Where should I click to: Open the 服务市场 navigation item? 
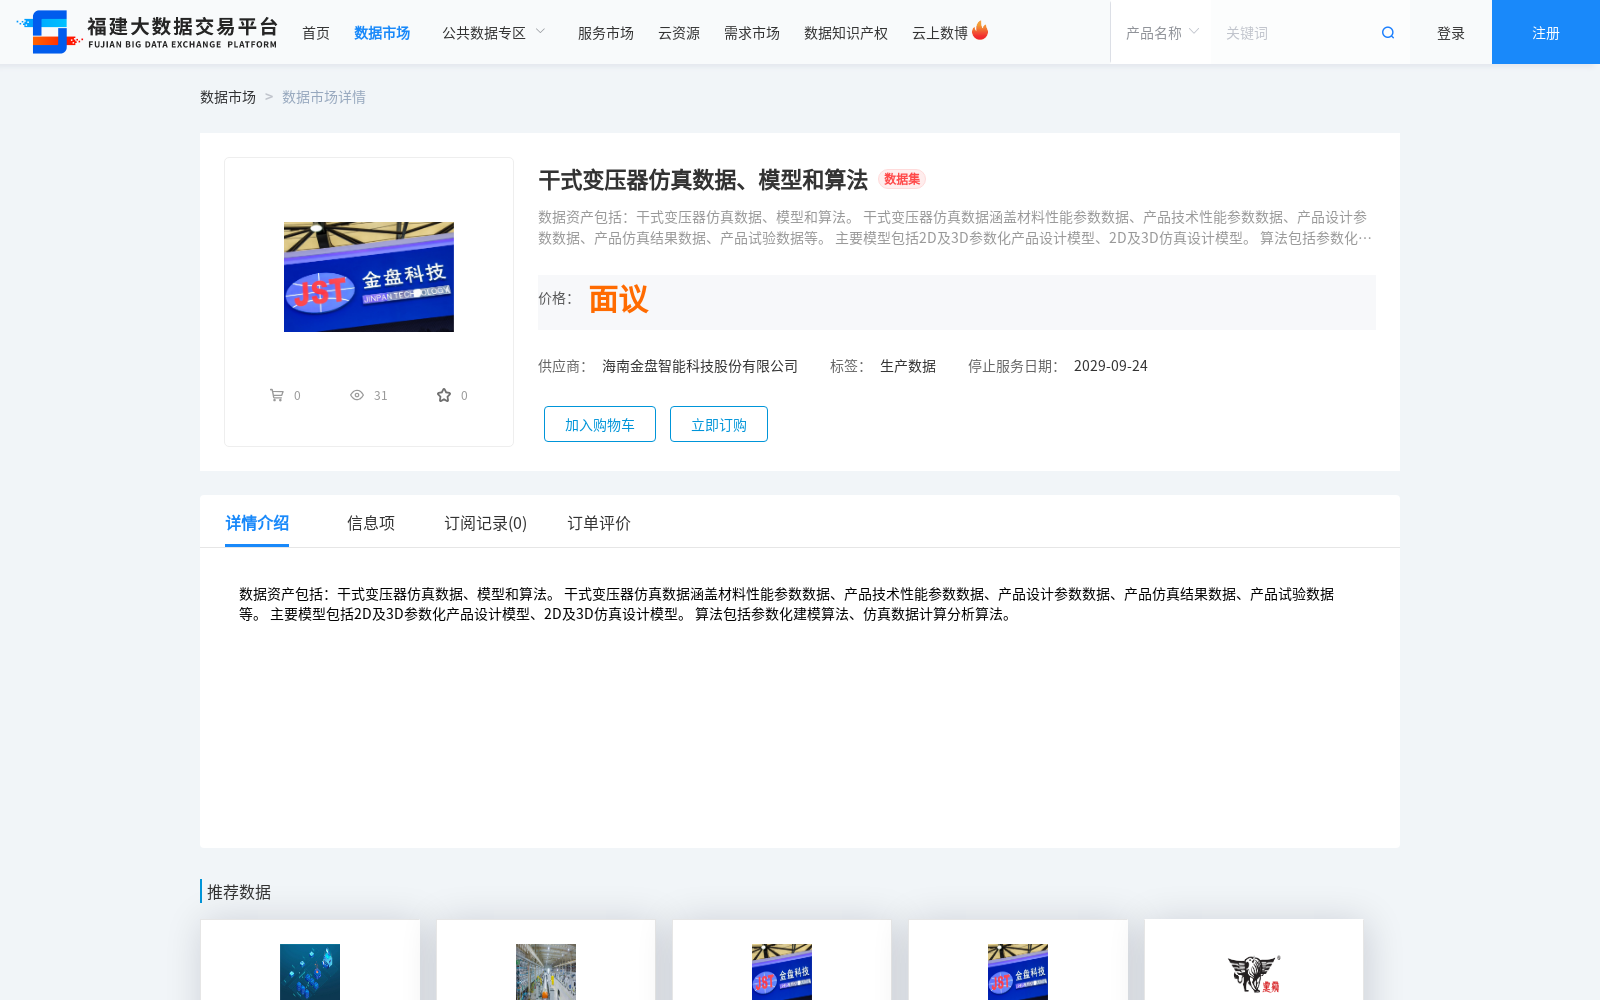pyautogui.click(x=606, y=33)
